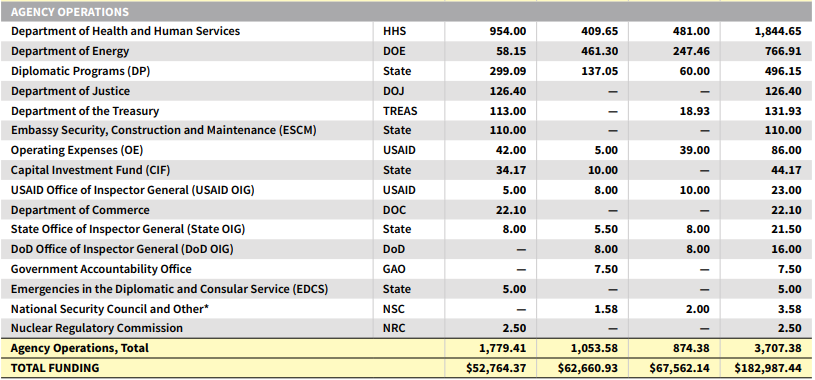The width and height of the screenshot is (815, 380).
Task: Click the DOE agency abbreviation cell
Action: [394, 51]
